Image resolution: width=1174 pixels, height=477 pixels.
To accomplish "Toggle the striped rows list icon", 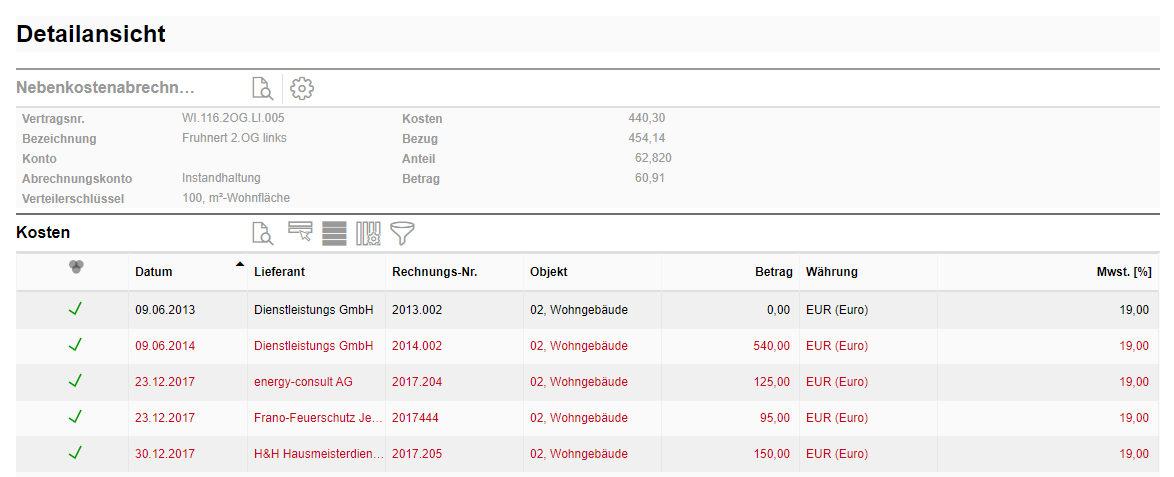I will click(x=334, y=233).
